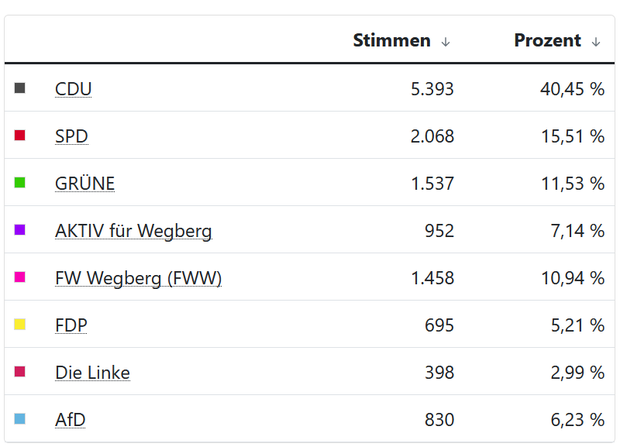Image resolution: width=620 pixels, height=447 pixels.
Task: Click the magenta FW Wegberg color square
Action: click(x=20, y=277)
